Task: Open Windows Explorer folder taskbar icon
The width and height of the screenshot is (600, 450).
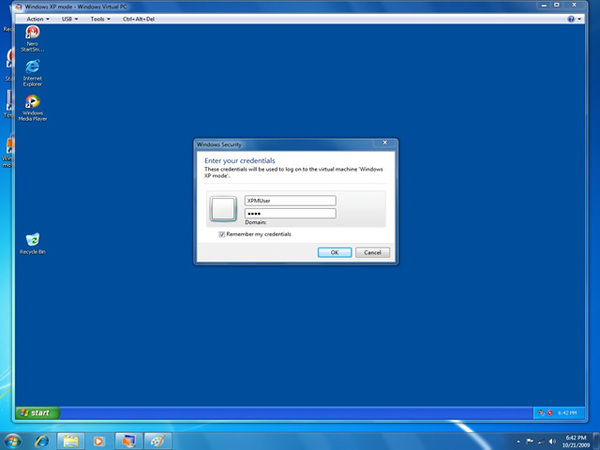Action: click(x=70, y=441)
